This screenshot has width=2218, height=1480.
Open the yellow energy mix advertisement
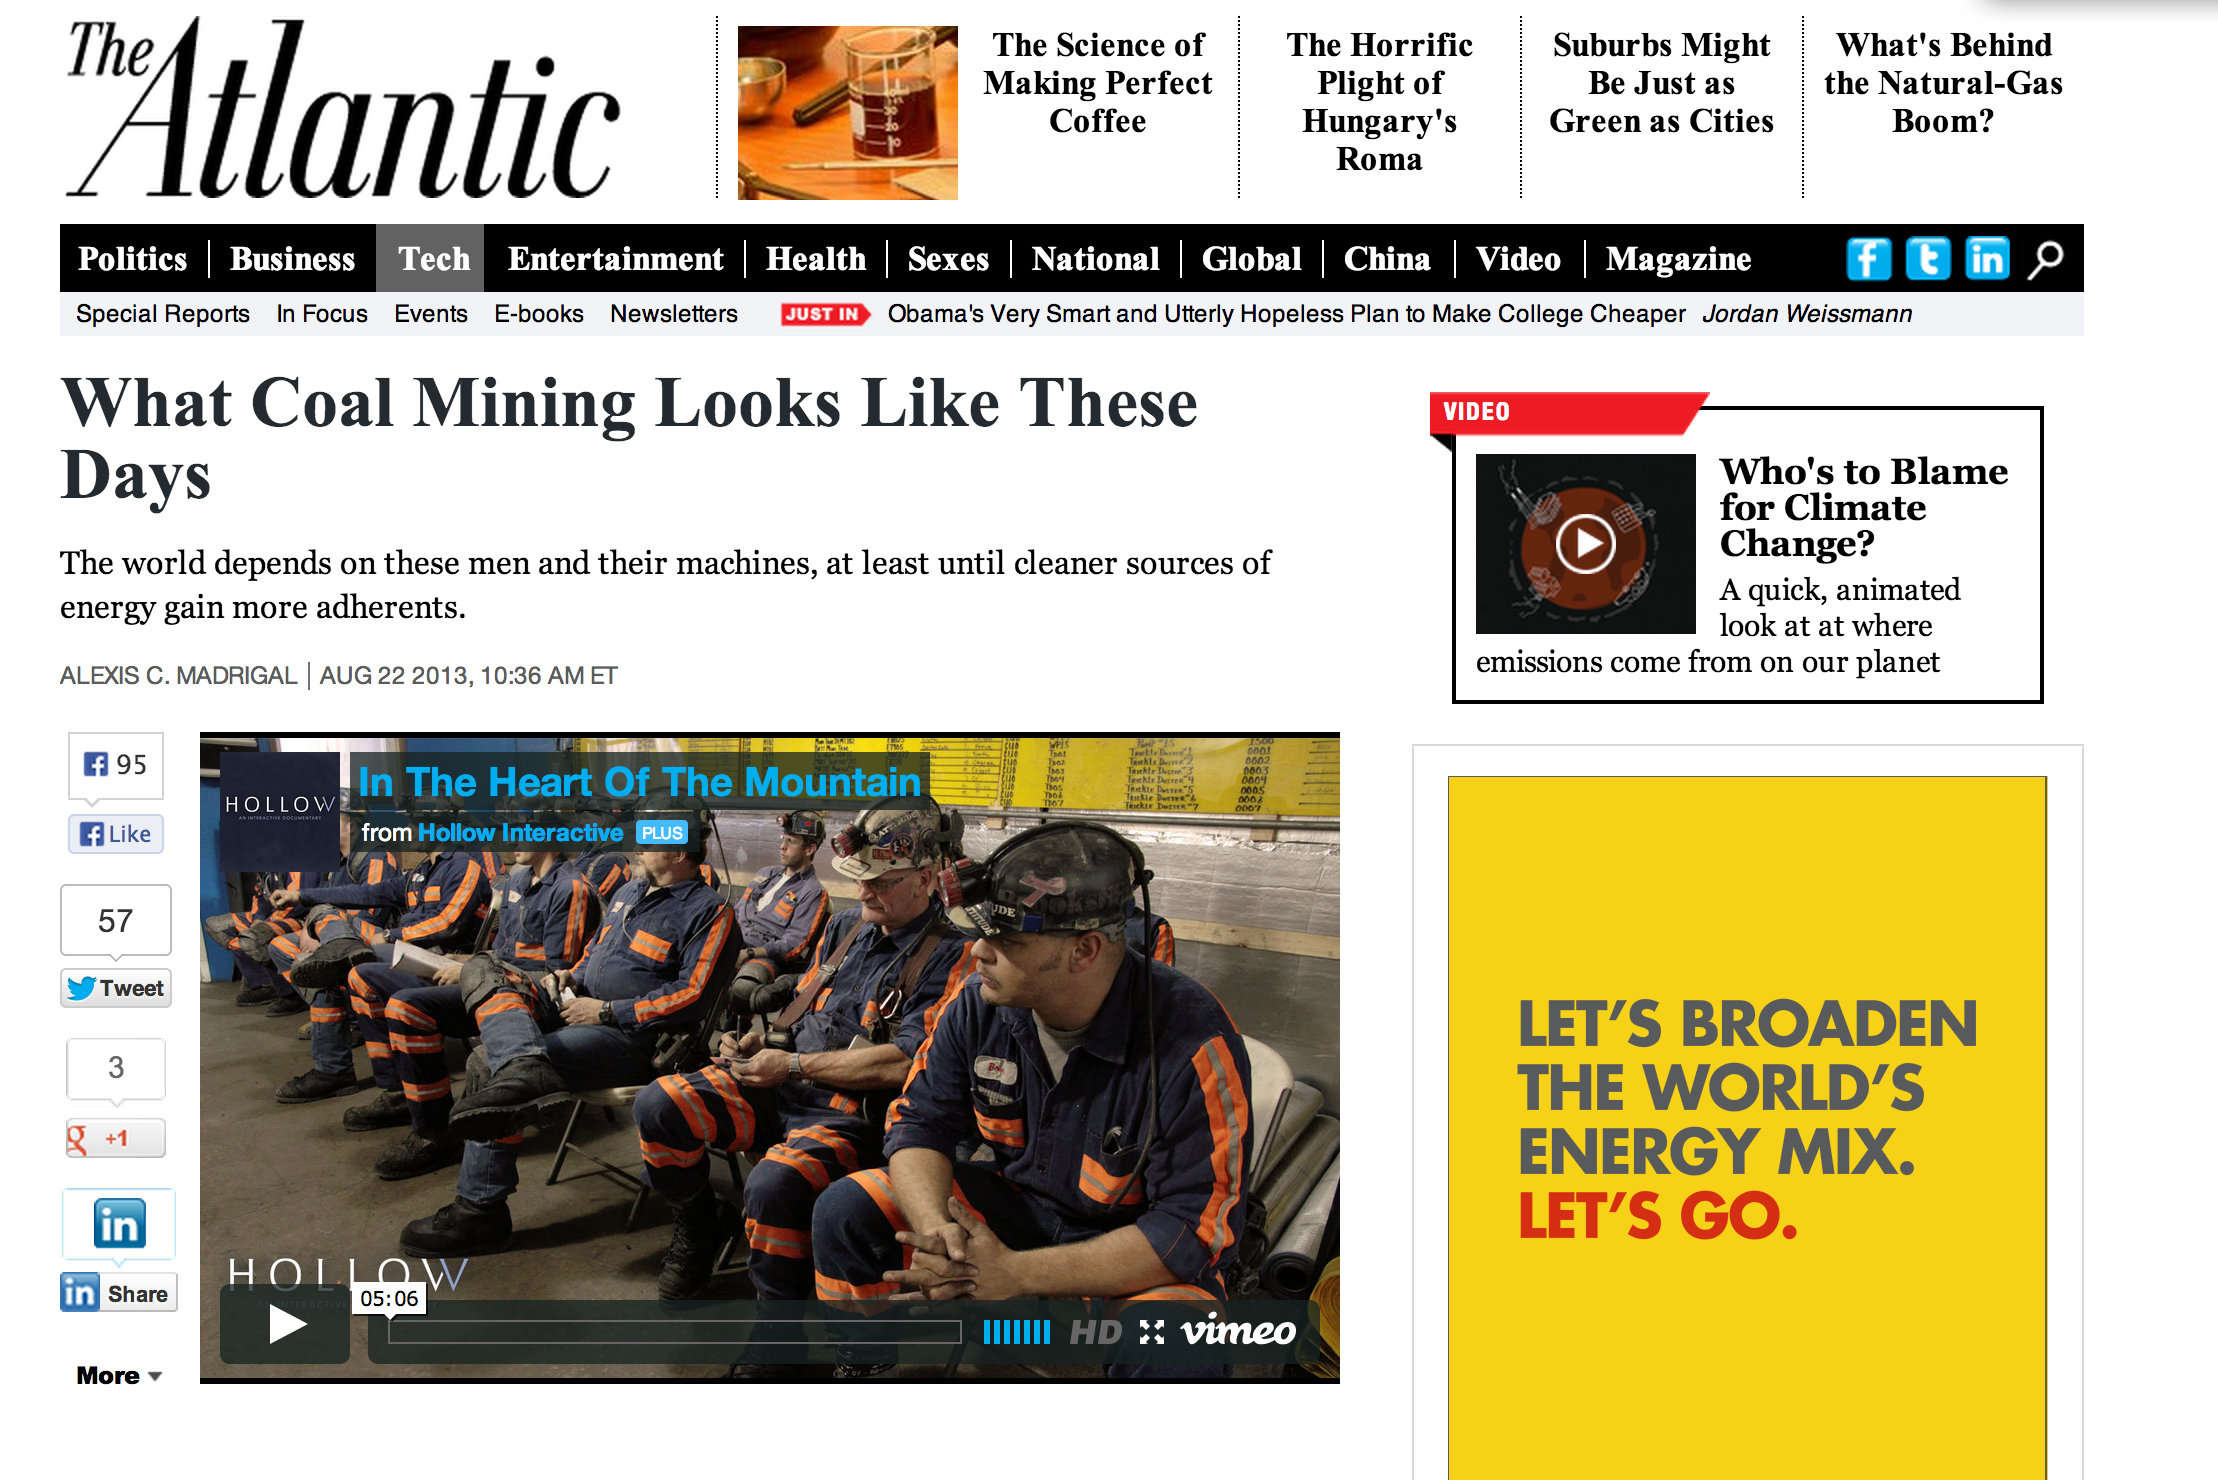coord(1747,1128)
